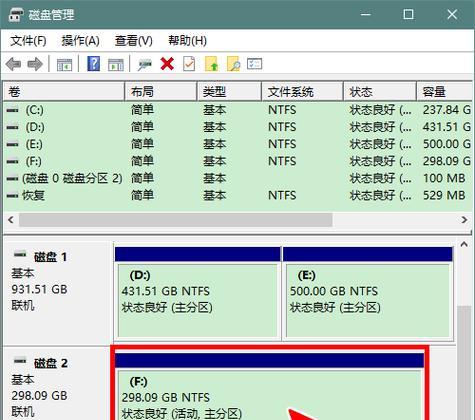Select the (E:) 500.00 GB partition block

coord(368,294)
